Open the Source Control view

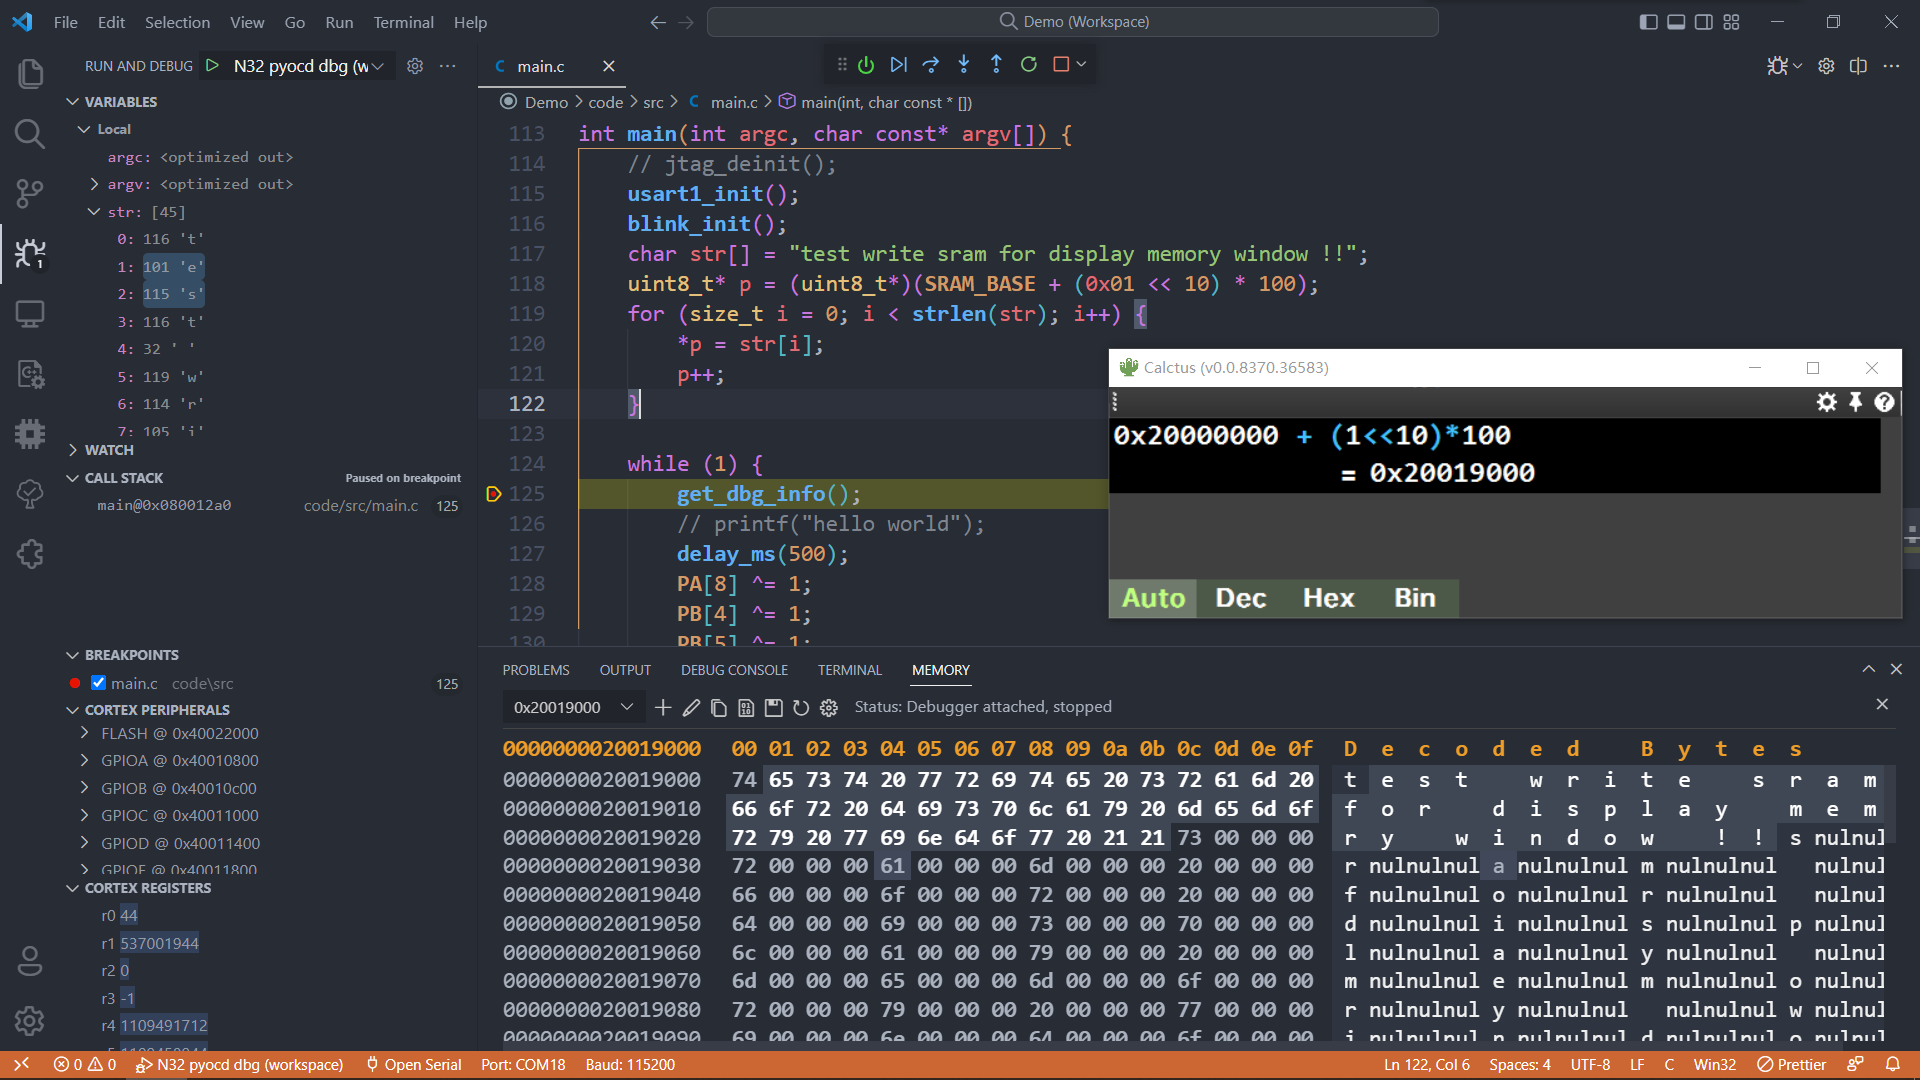30,193
